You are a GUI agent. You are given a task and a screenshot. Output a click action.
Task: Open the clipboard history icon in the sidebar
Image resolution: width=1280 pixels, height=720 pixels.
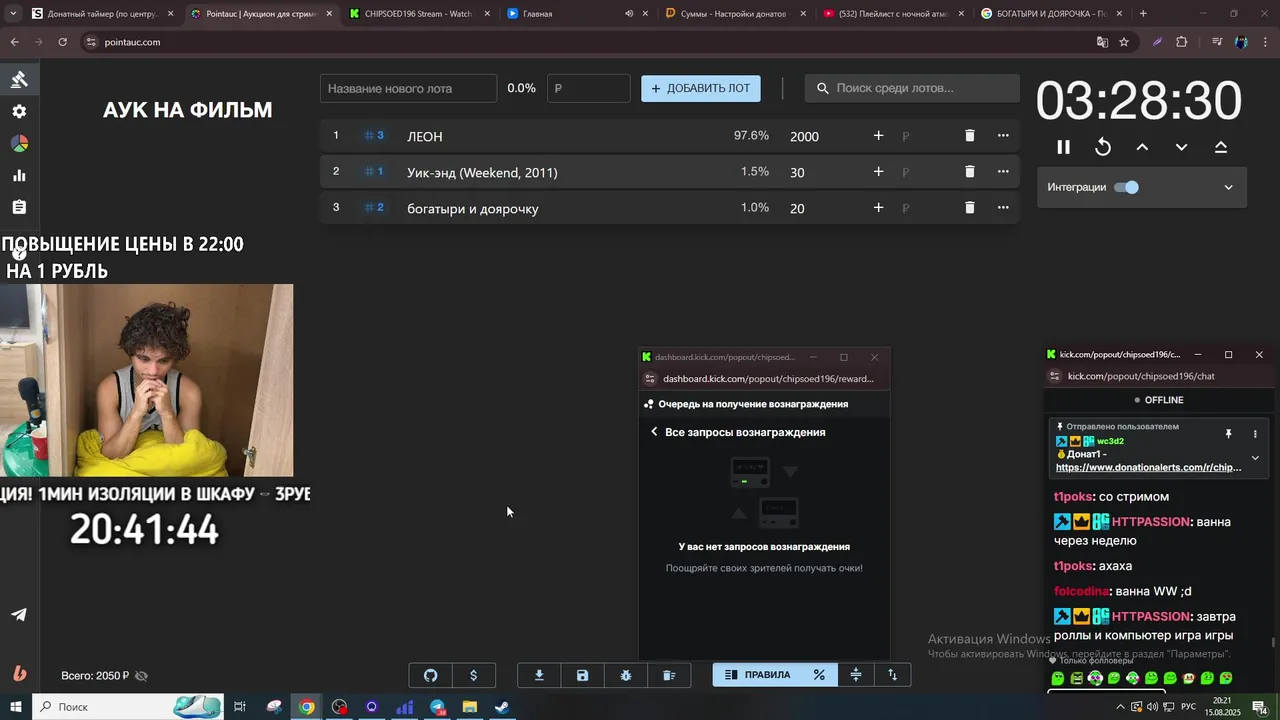(19, 208)
